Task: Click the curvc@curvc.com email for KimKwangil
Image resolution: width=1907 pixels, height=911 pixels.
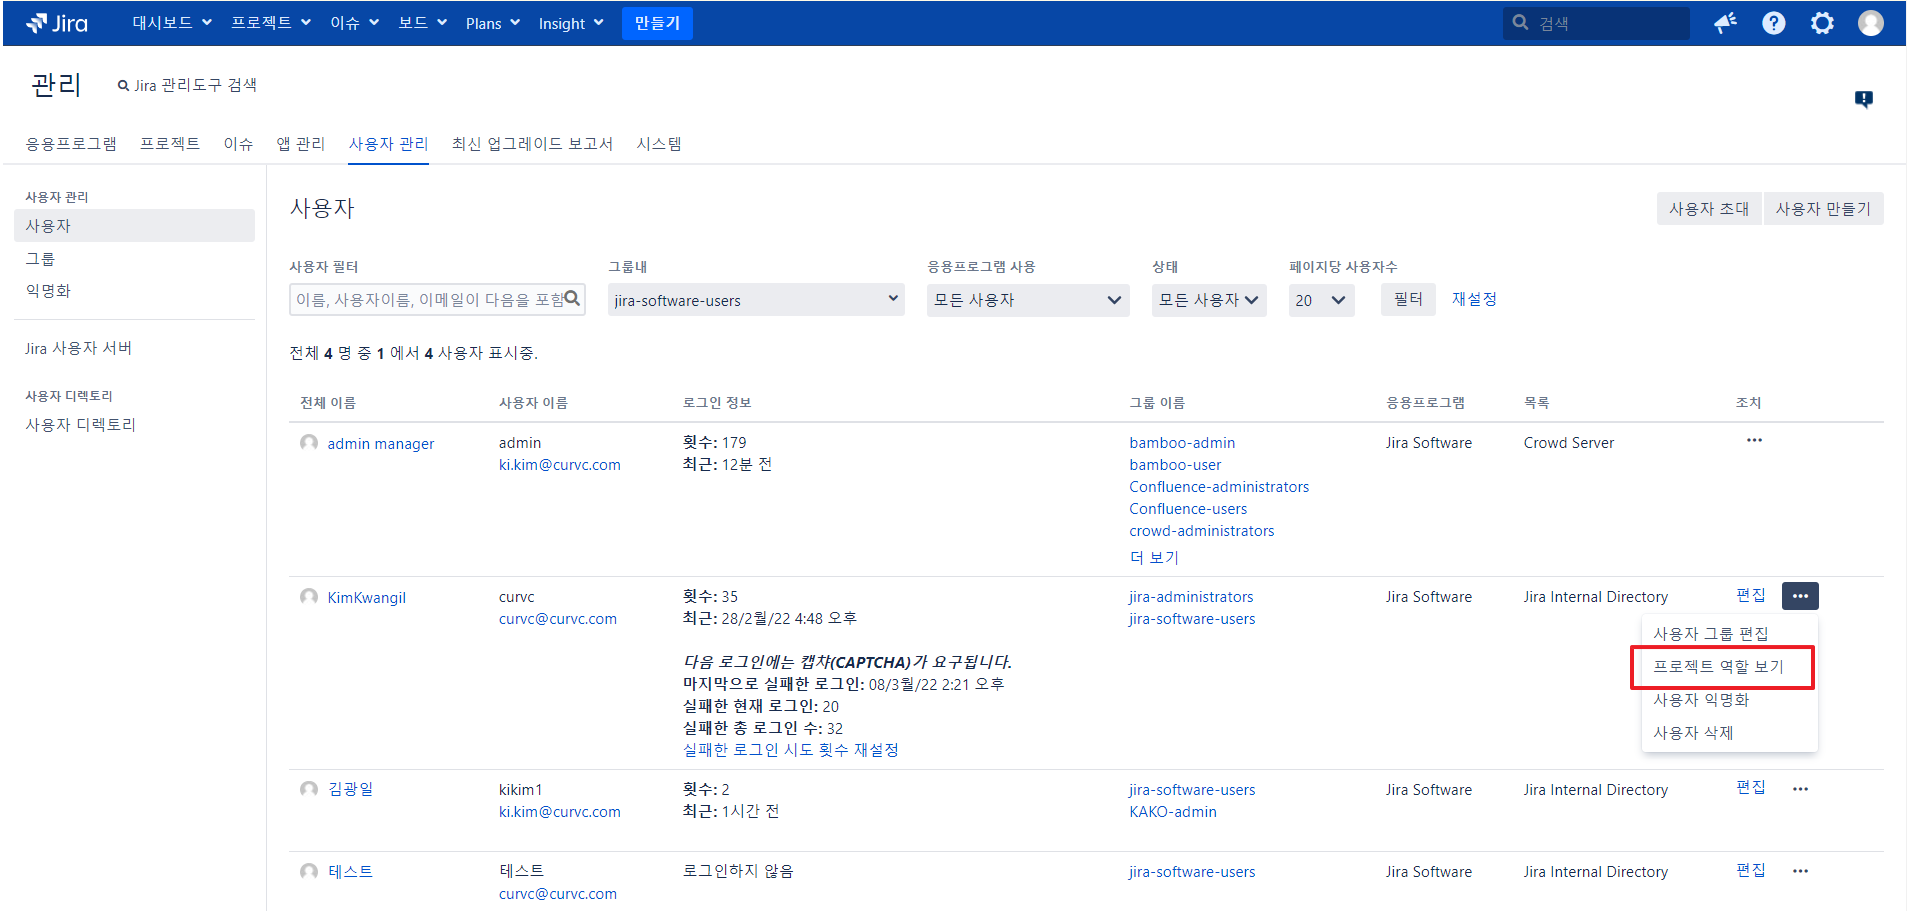Action: pyautogui.click(x=558, y=619)
